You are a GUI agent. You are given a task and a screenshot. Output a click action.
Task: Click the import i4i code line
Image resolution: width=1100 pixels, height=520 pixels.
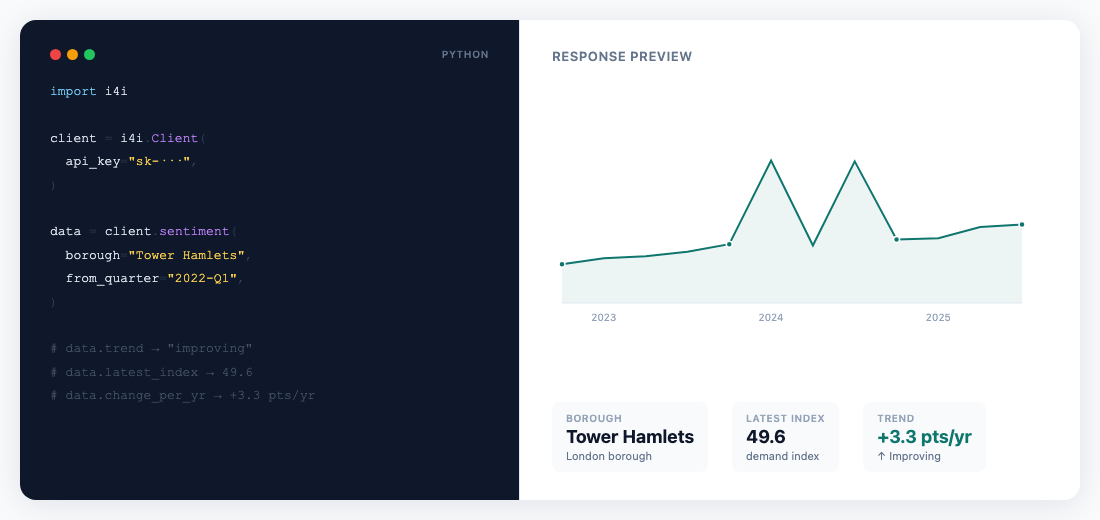click(x=89, y=91)
